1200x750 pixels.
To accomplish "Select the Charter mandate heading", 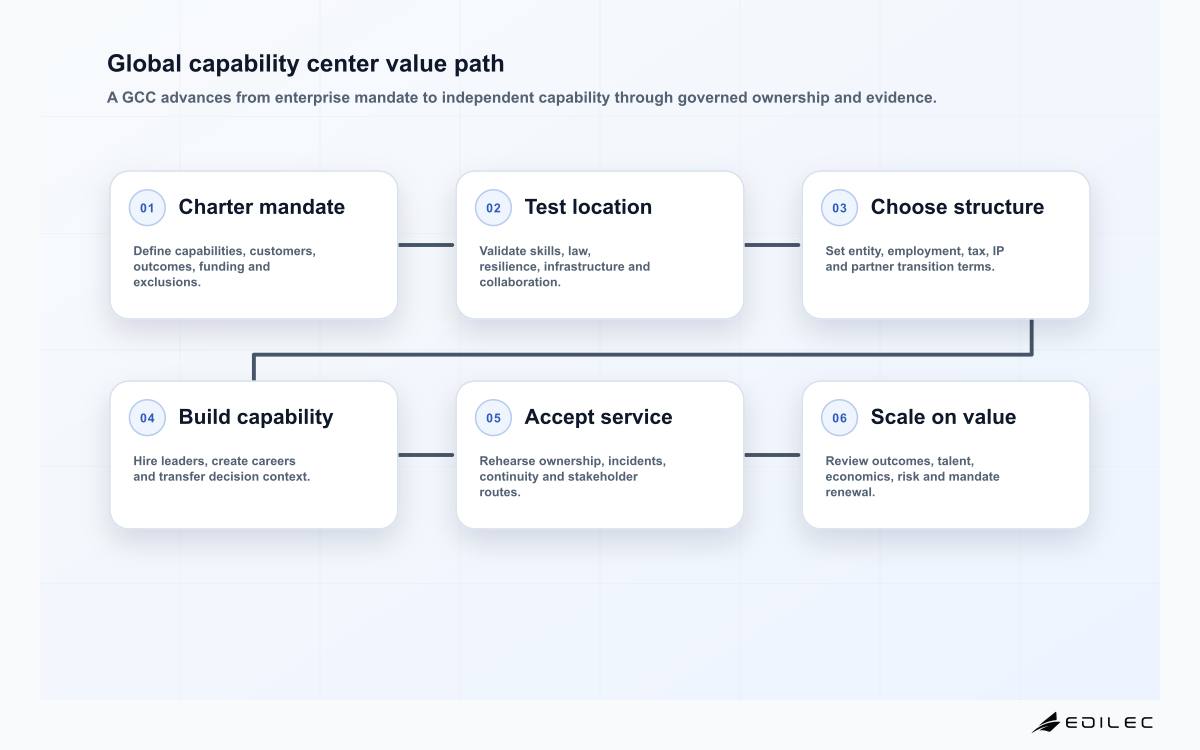I will 262,207.
